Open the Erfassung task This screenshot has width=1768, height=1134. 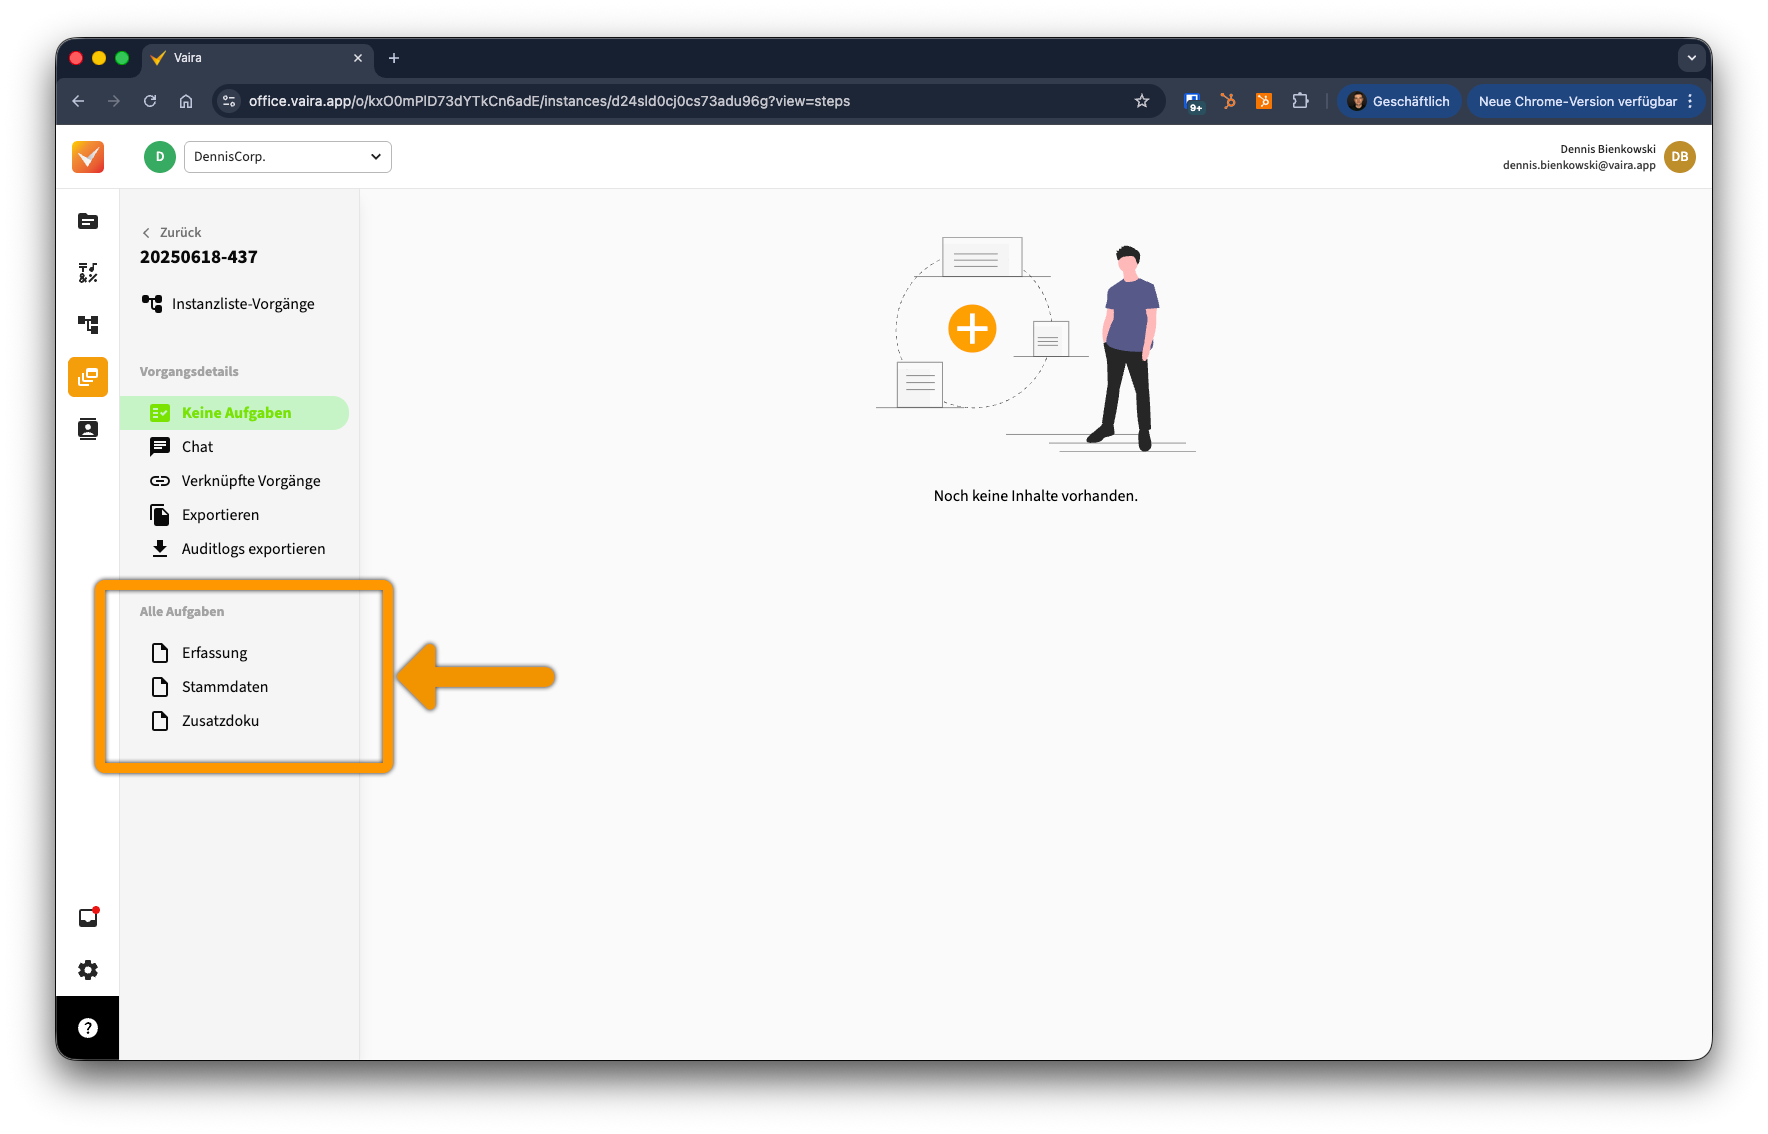click(x=214, y=653)
